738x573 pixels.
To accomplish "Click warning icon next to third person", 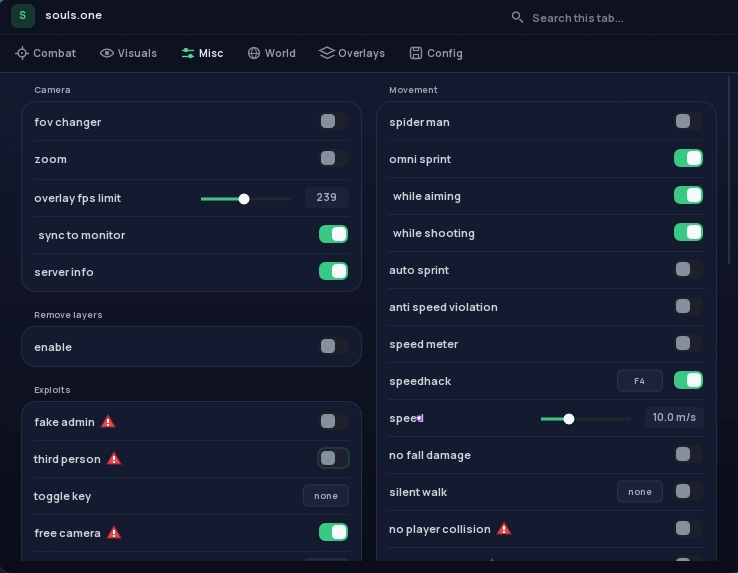I will coord(114,459).
